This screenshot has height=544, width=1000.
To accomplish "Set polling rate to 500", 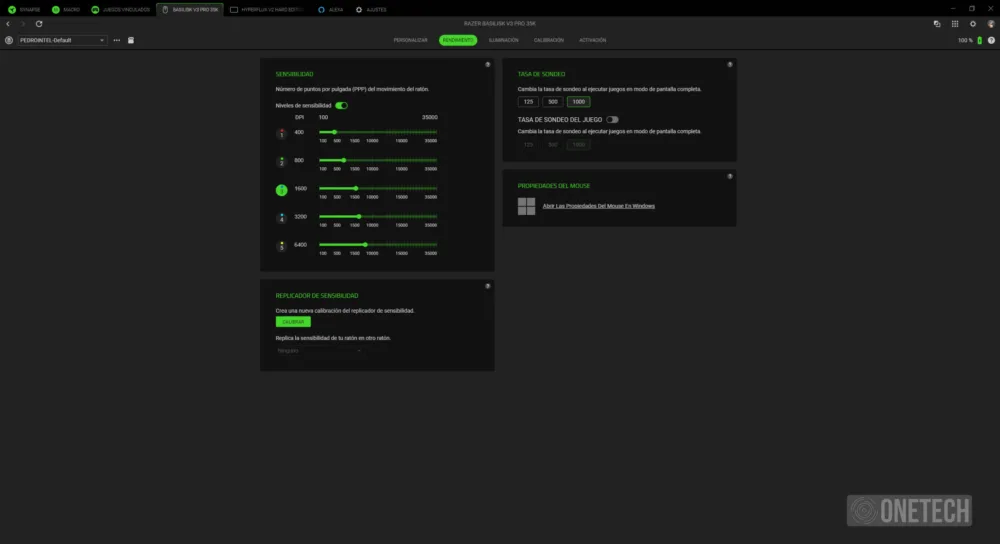I will (553, 101).
